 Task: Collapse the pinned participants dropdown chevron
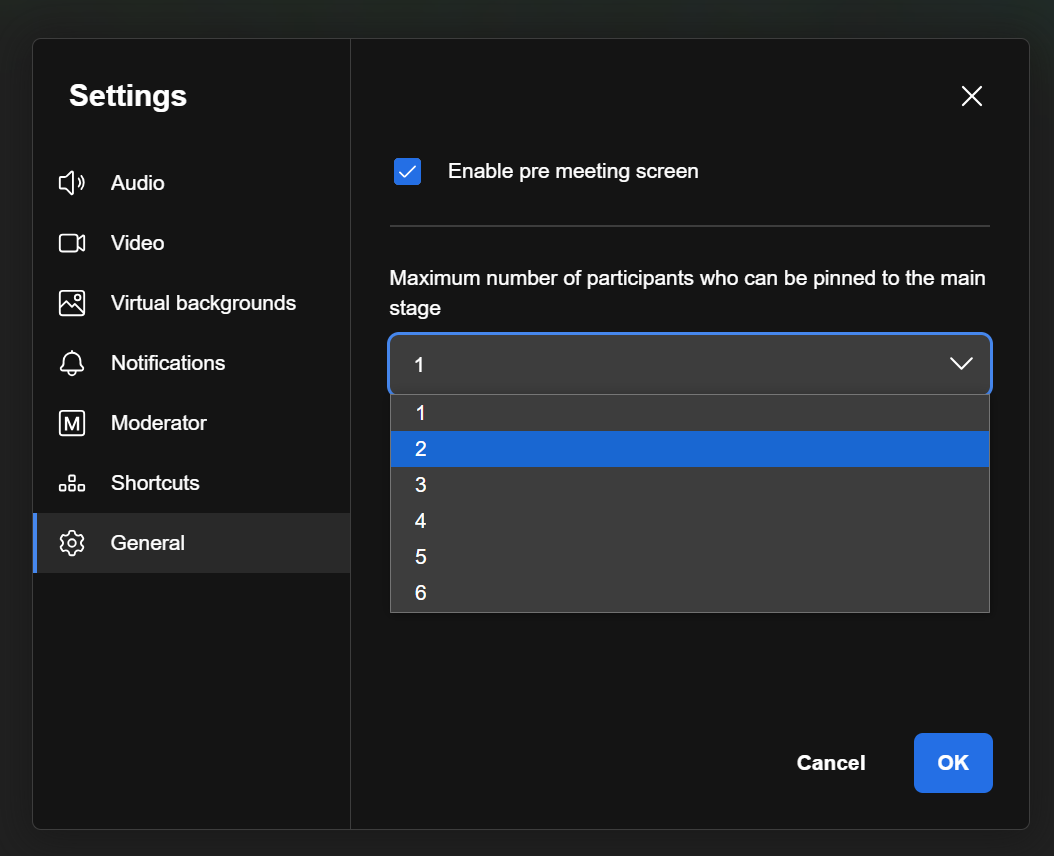tap(961, 364)
